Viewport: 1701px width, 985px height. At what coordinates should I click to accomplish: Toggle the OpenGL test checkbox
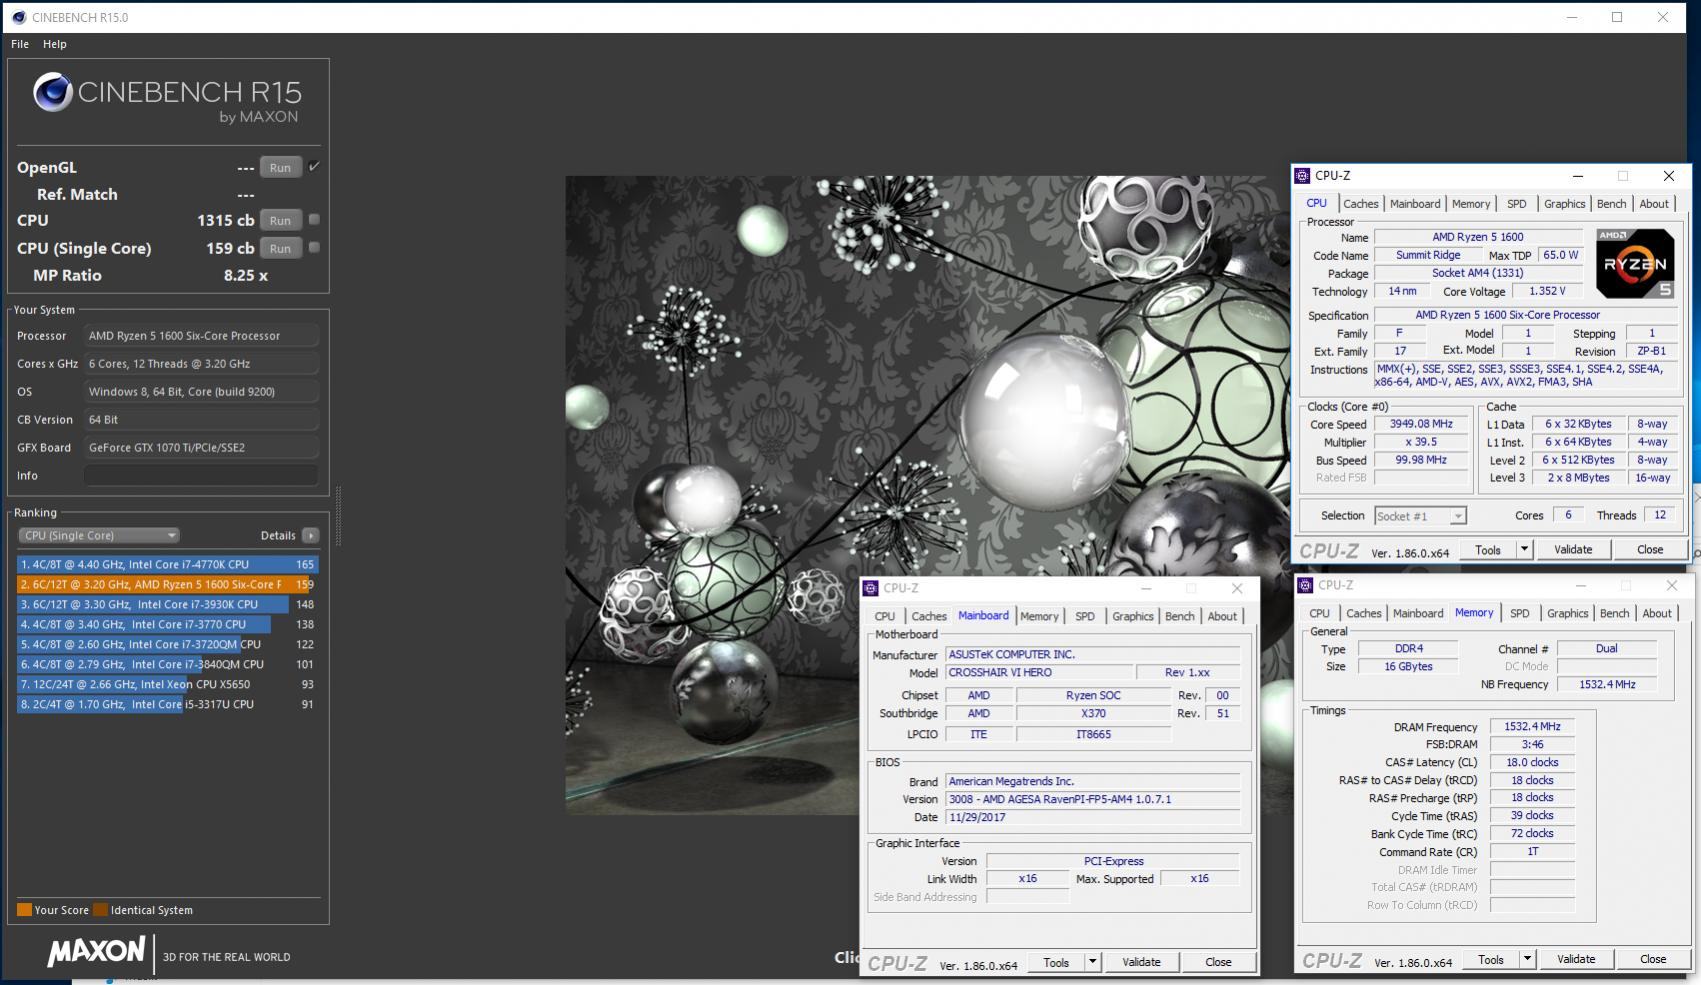(x=314, y=167)
